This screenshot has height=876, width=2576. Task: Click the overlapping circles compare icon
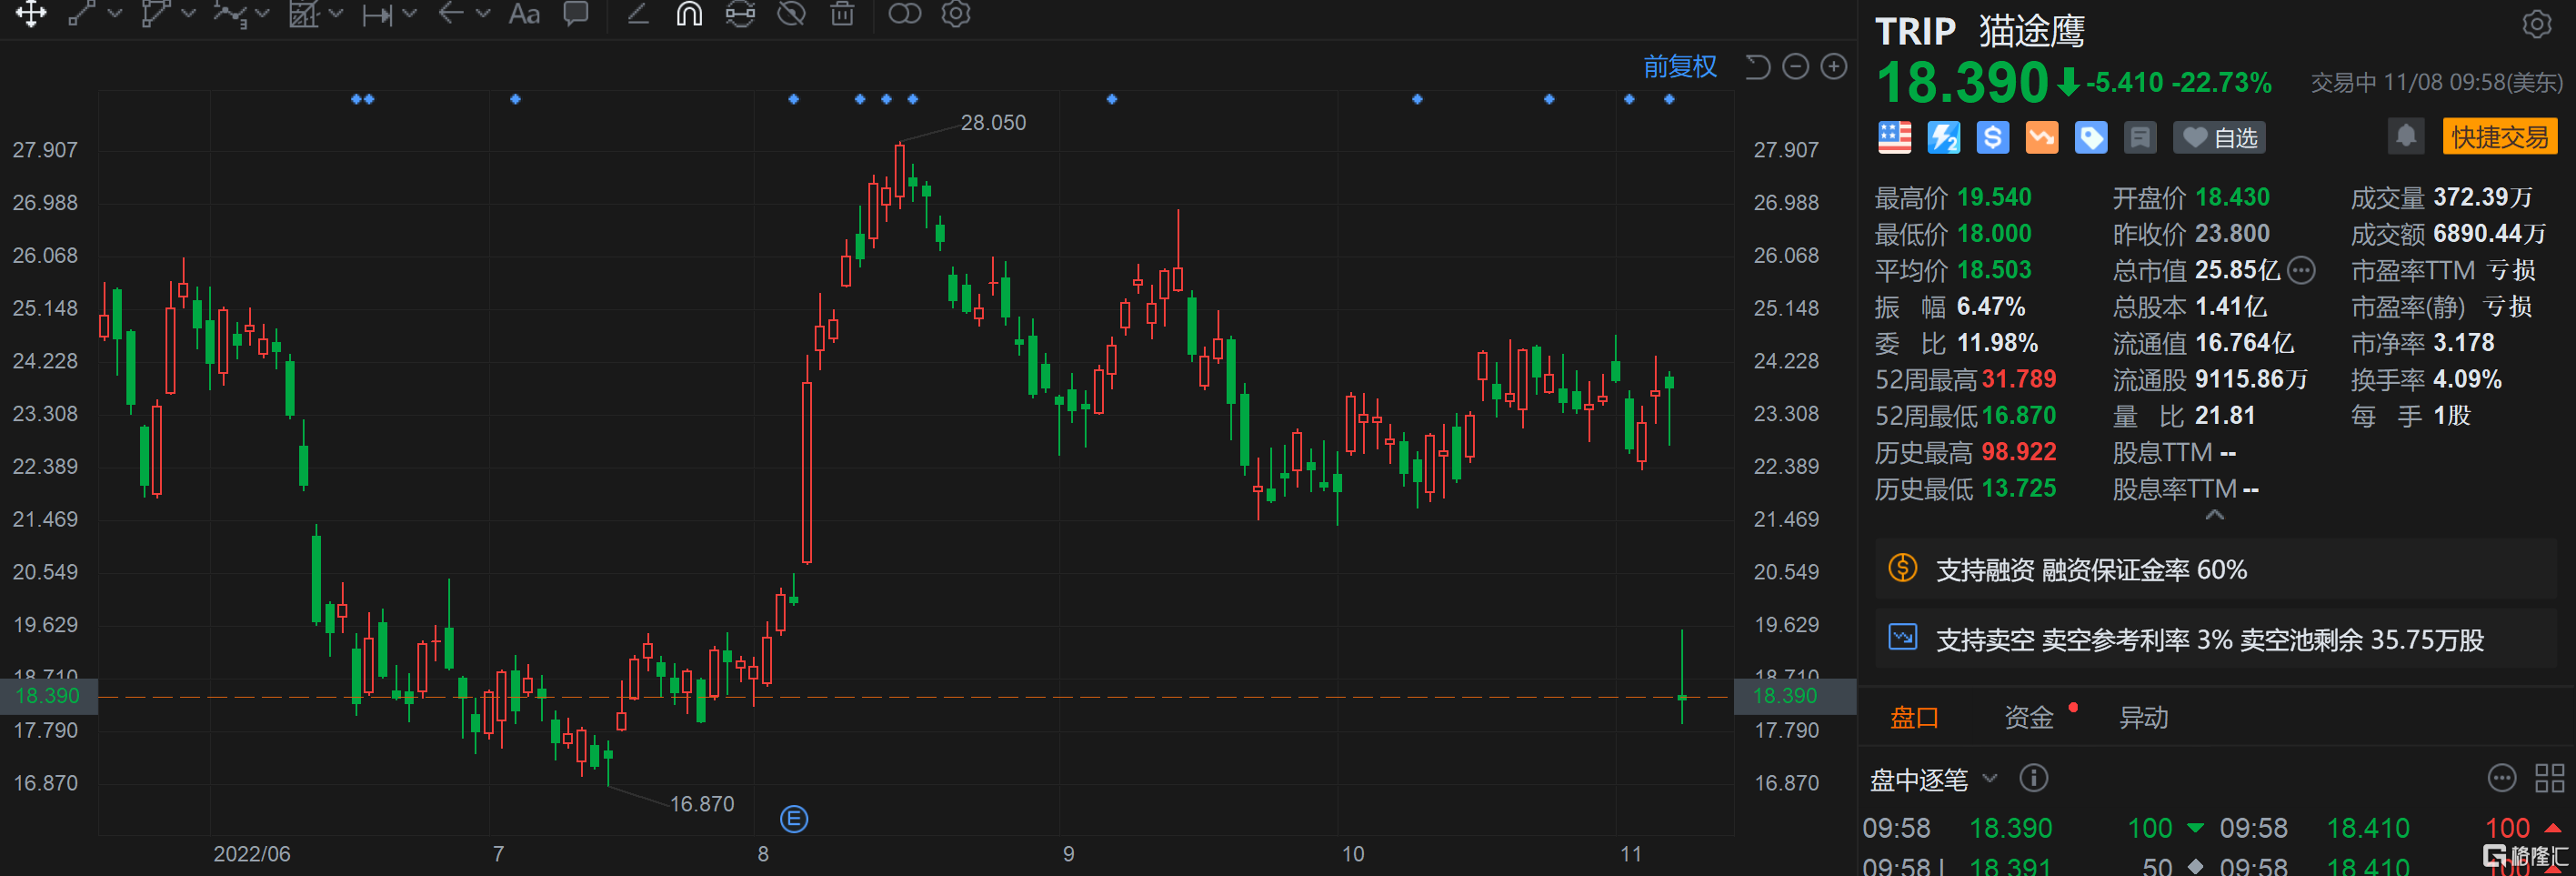[905, 14]
